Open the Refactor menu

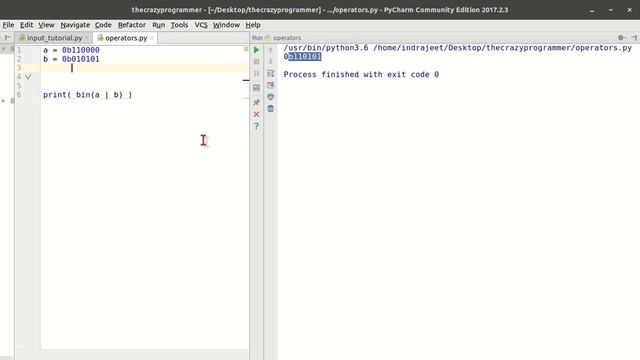132,25
